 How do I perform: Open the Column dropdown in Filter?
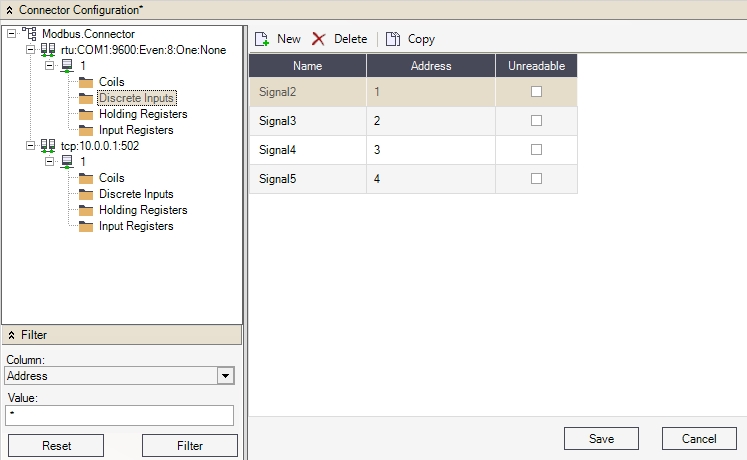(226, 376)
